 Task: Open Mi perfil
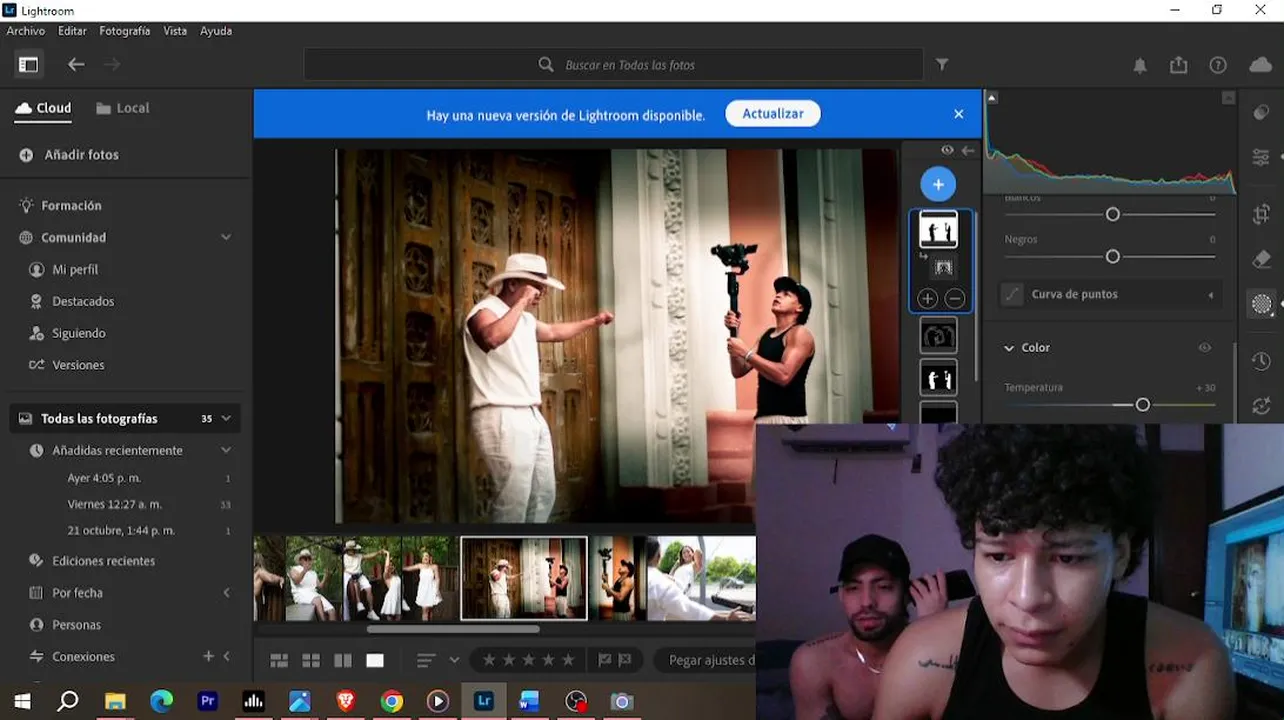(75, 269)
